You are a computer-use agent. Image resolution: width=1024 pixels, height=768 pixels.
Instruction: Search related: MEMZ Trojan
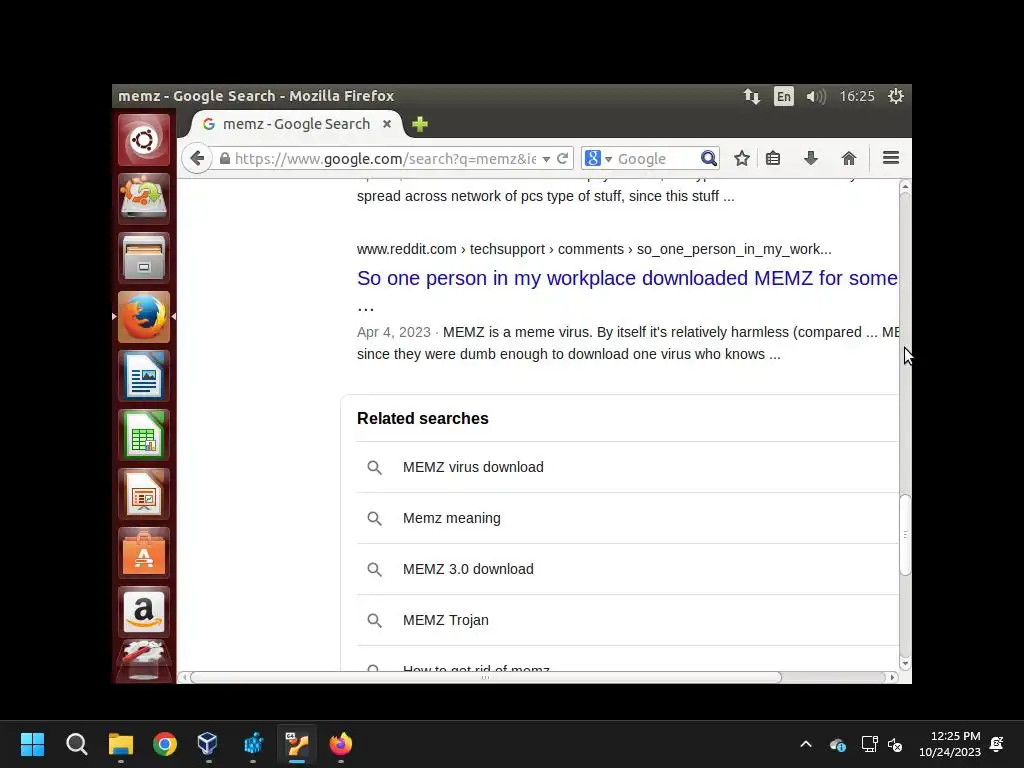(445, 620)
